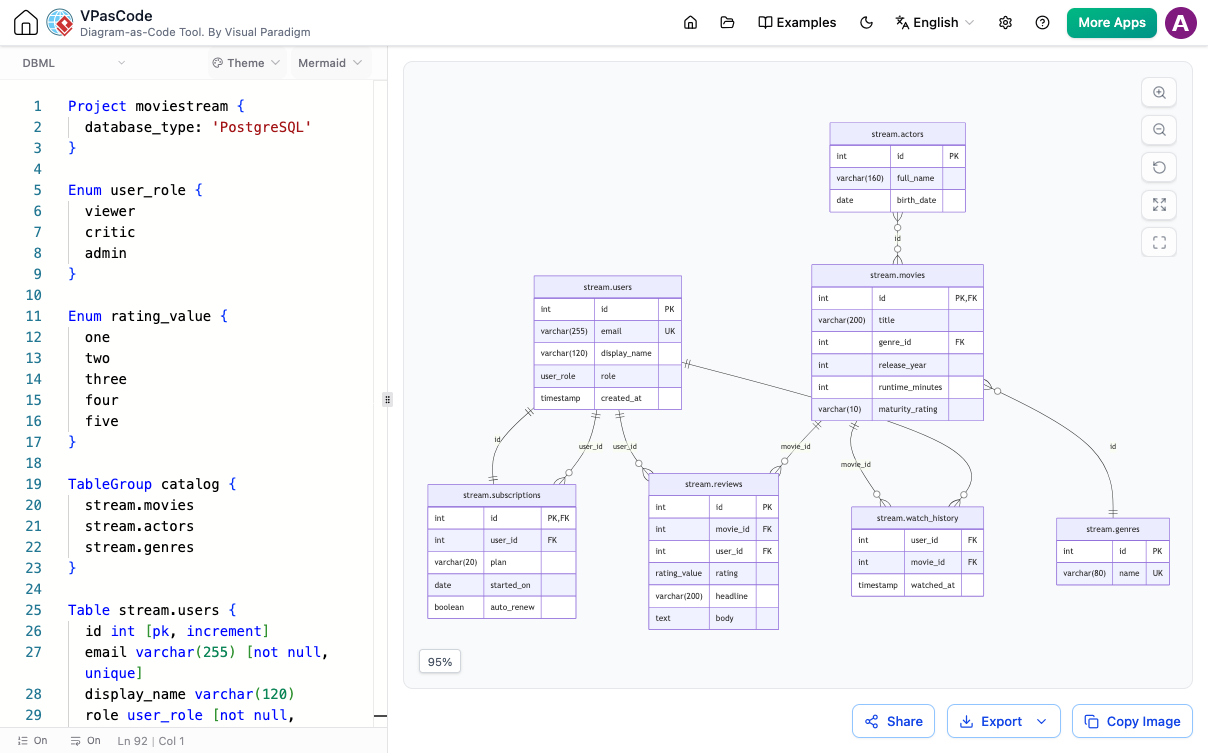Screen dimensions: 1208x753
Task: Open the Mermaid renderer dropdown
Action: tap(330, 63)
